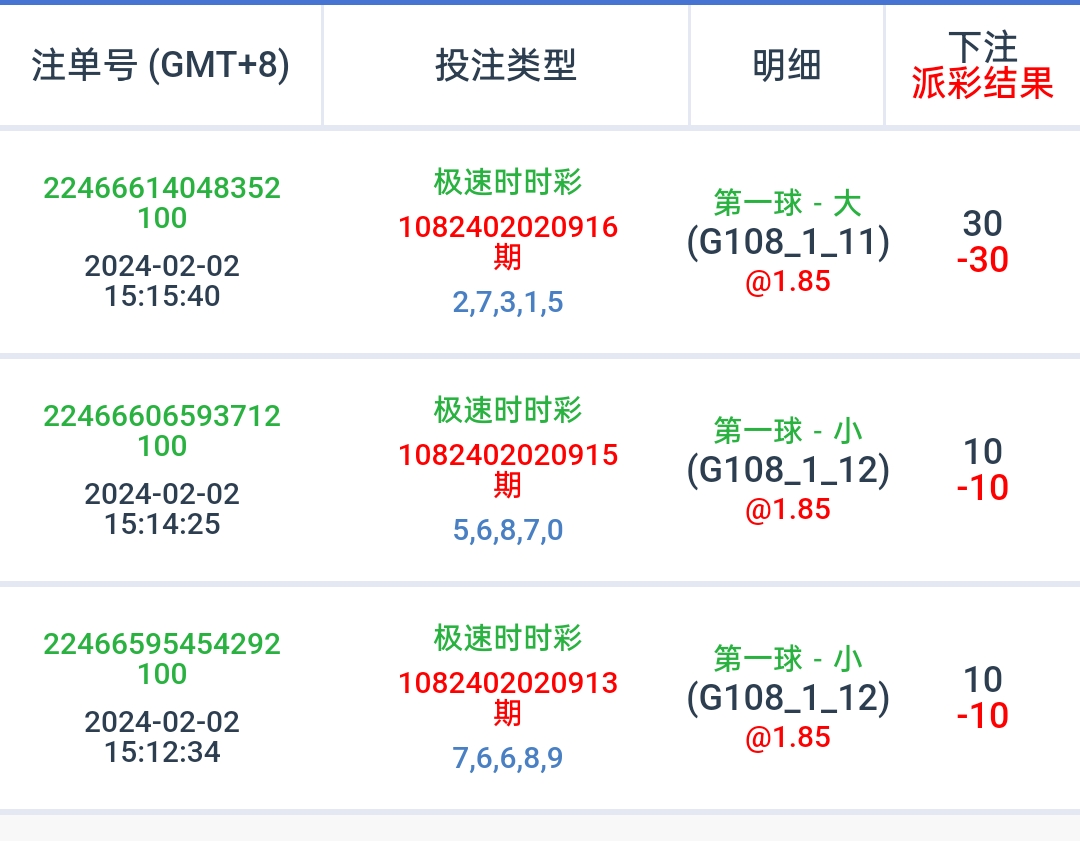Click draw result 5,6,8,7,0
This screenshot has width=1080, height=841.
click(508, 530)
